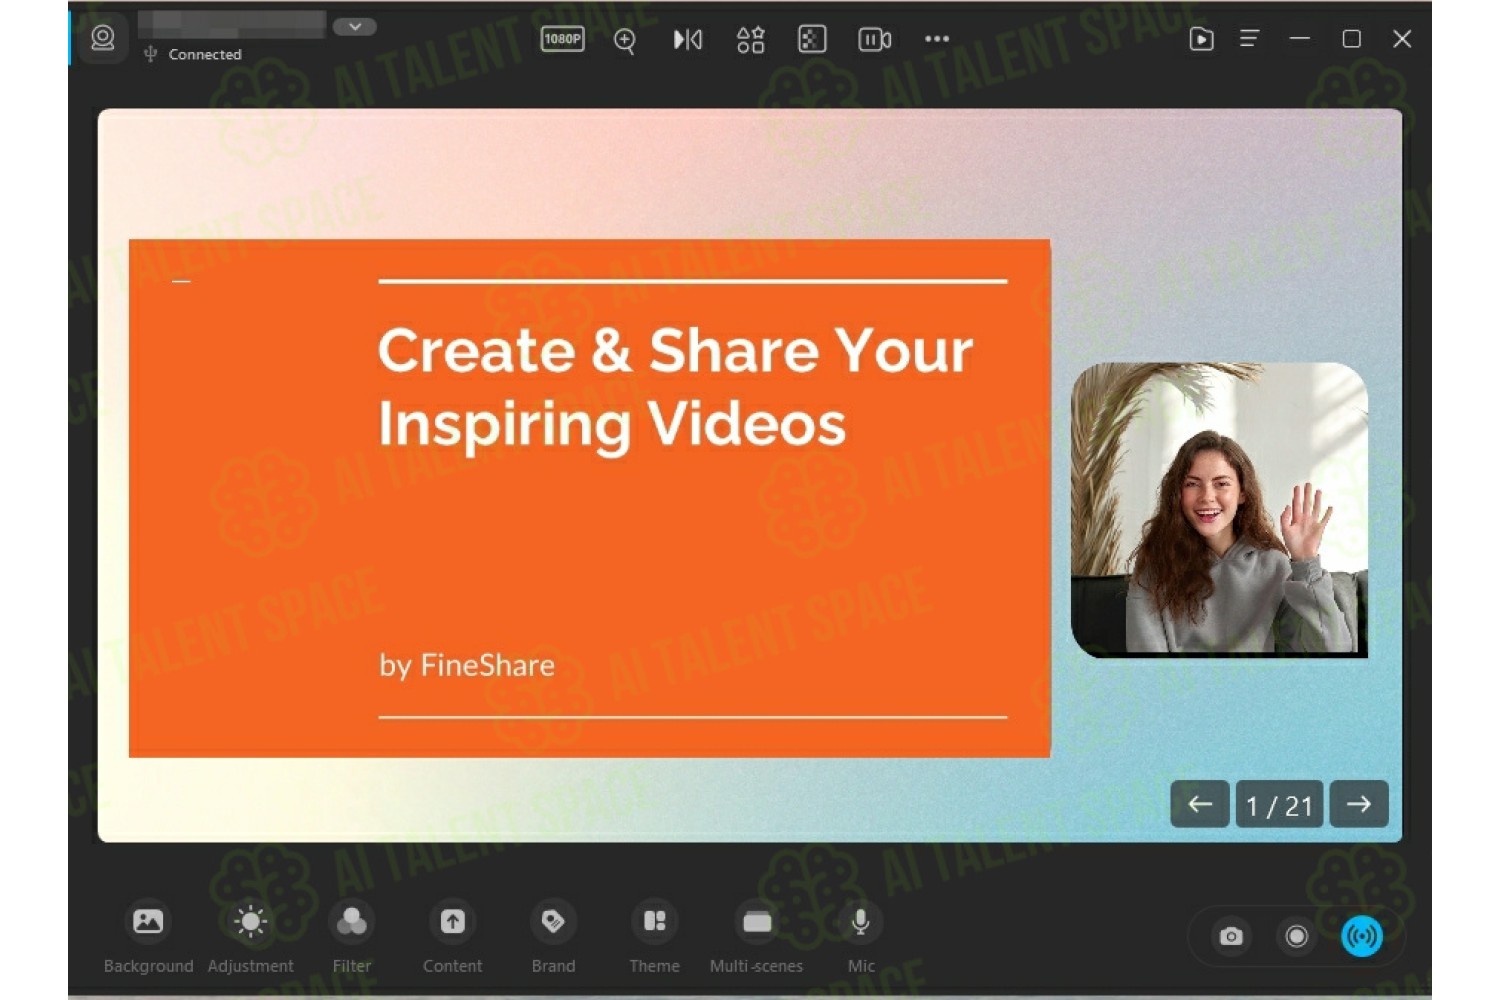Maximize the application window
This screenshot has width=1500, height=1000.
point(1351,39)
